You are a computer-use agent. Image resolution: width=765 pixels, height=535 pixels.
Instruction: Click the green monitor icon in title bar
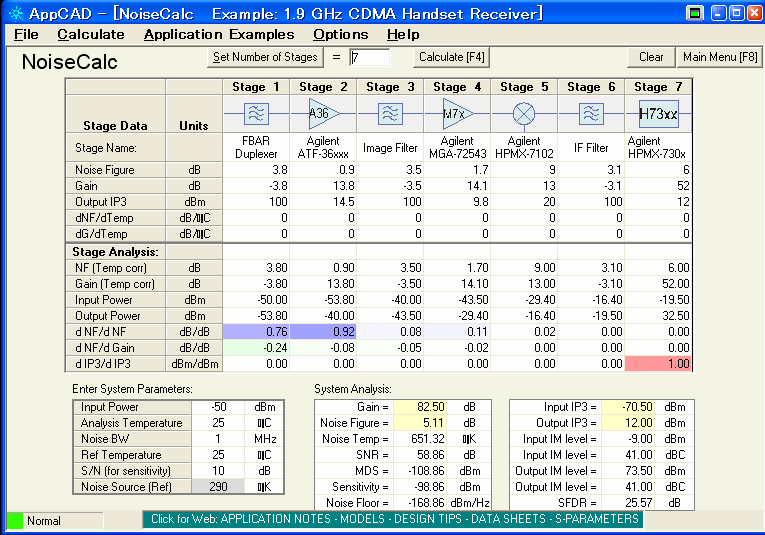695,13
